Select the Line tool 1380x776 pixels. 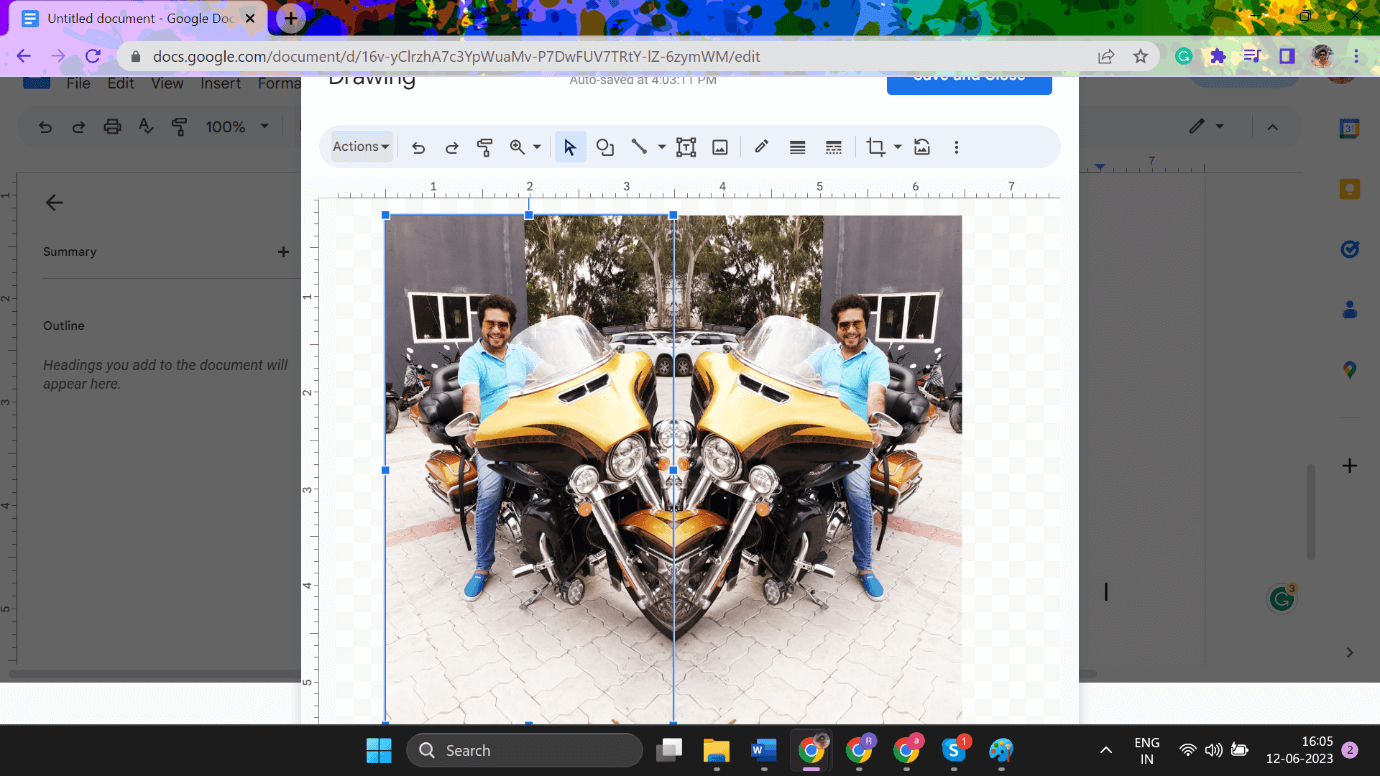(x=640, y=147)
